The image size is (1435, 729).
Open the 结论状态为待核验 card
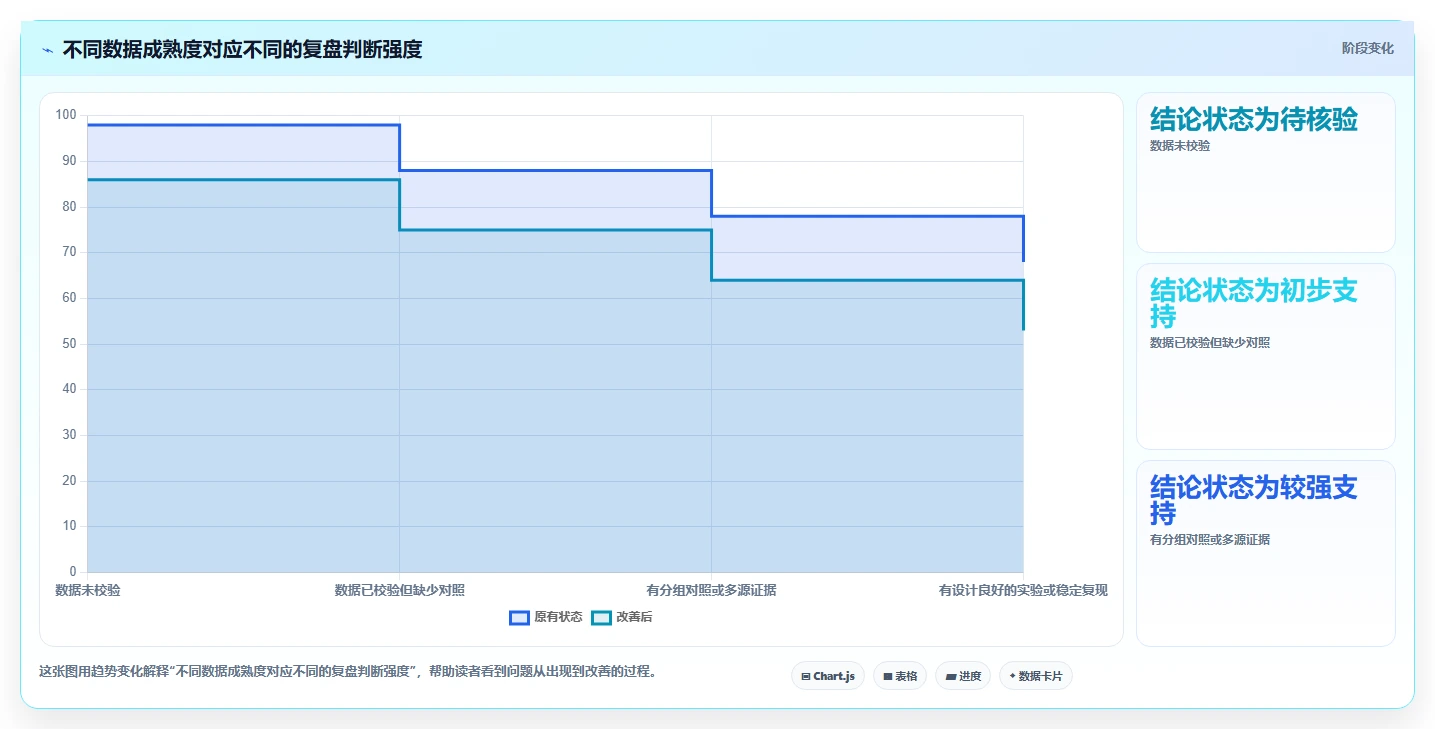(1265, 172)
